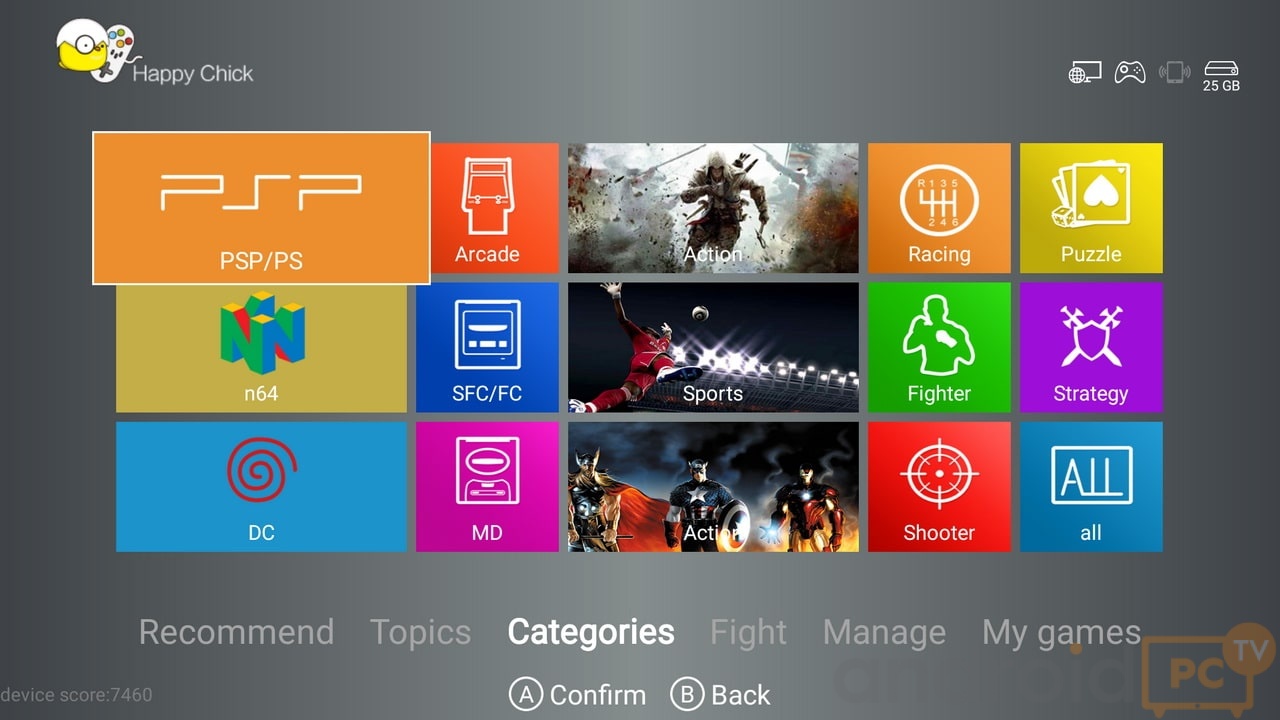1280x720 pixels.
Task: Select the Arcade cabinet tile
Action: [x=487, y=208]
